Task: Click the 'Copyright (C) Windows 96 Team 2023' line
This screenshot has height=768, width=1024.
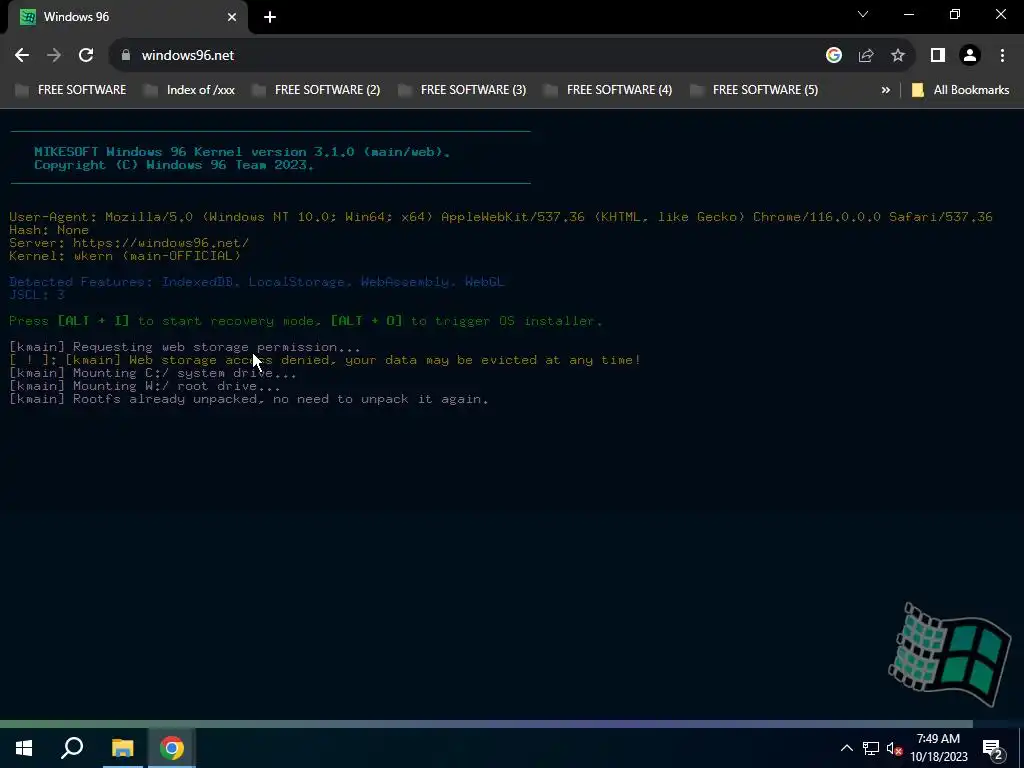Action: [174, 165]
